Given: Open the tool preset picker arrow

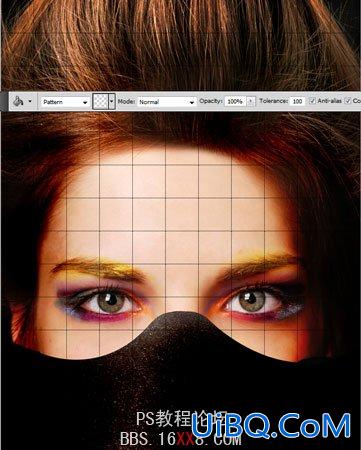Looking at the screenshot, I should coord(30,101).
